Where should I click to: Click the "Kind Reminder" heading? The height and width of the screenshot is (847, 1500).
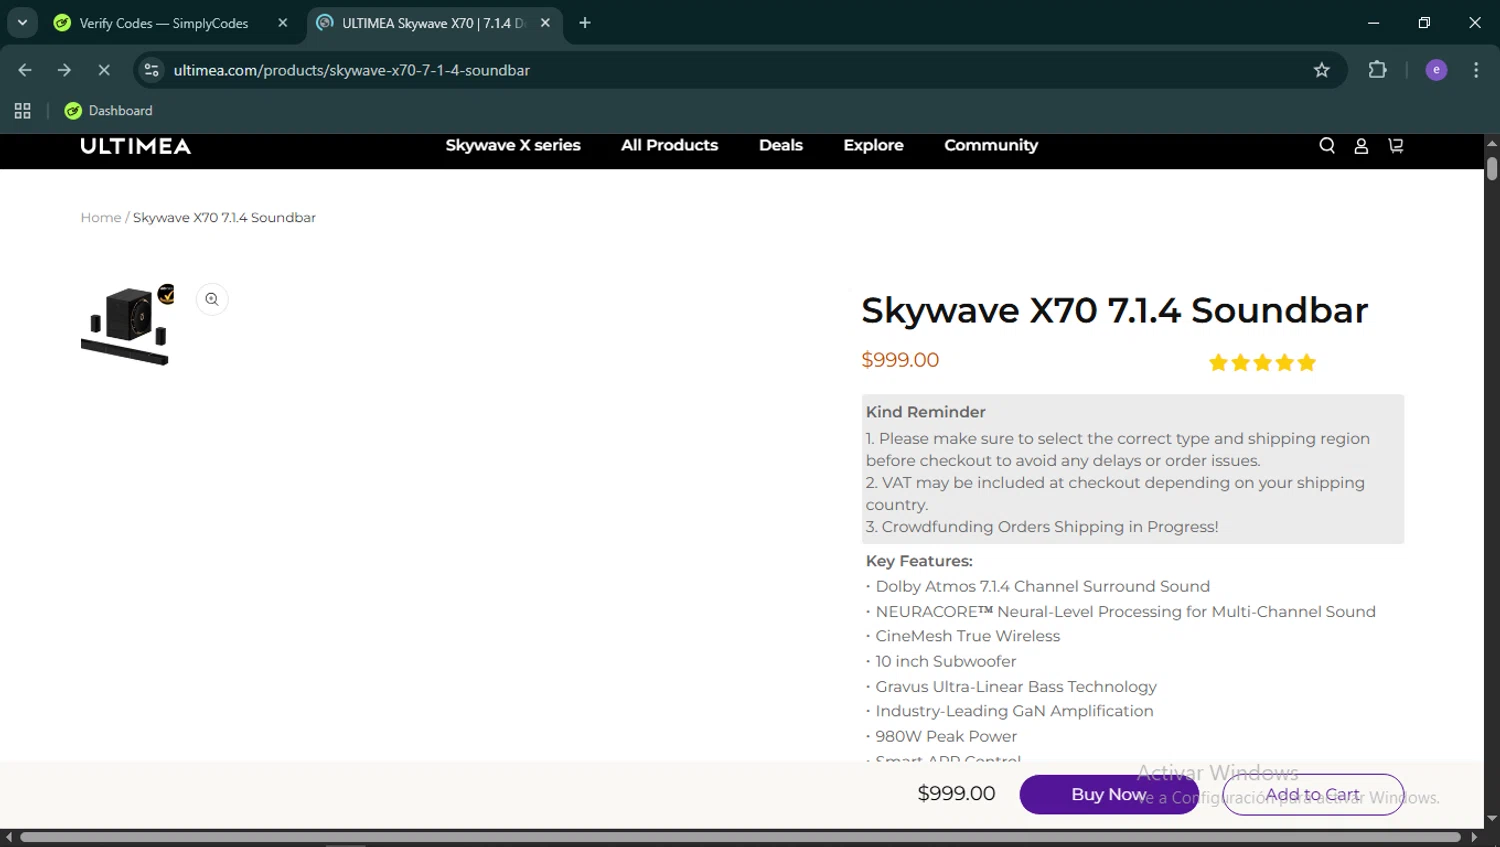[x=925, y=412]
